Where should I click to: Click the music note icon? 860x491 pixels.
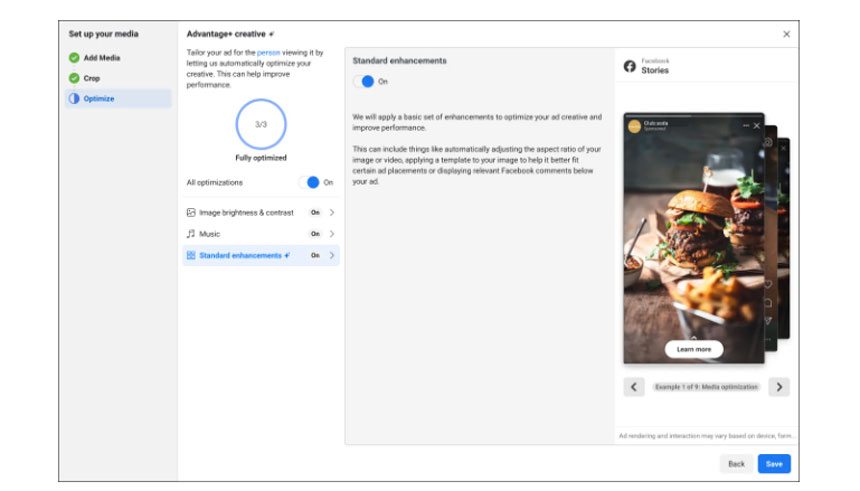click(191, 234)
